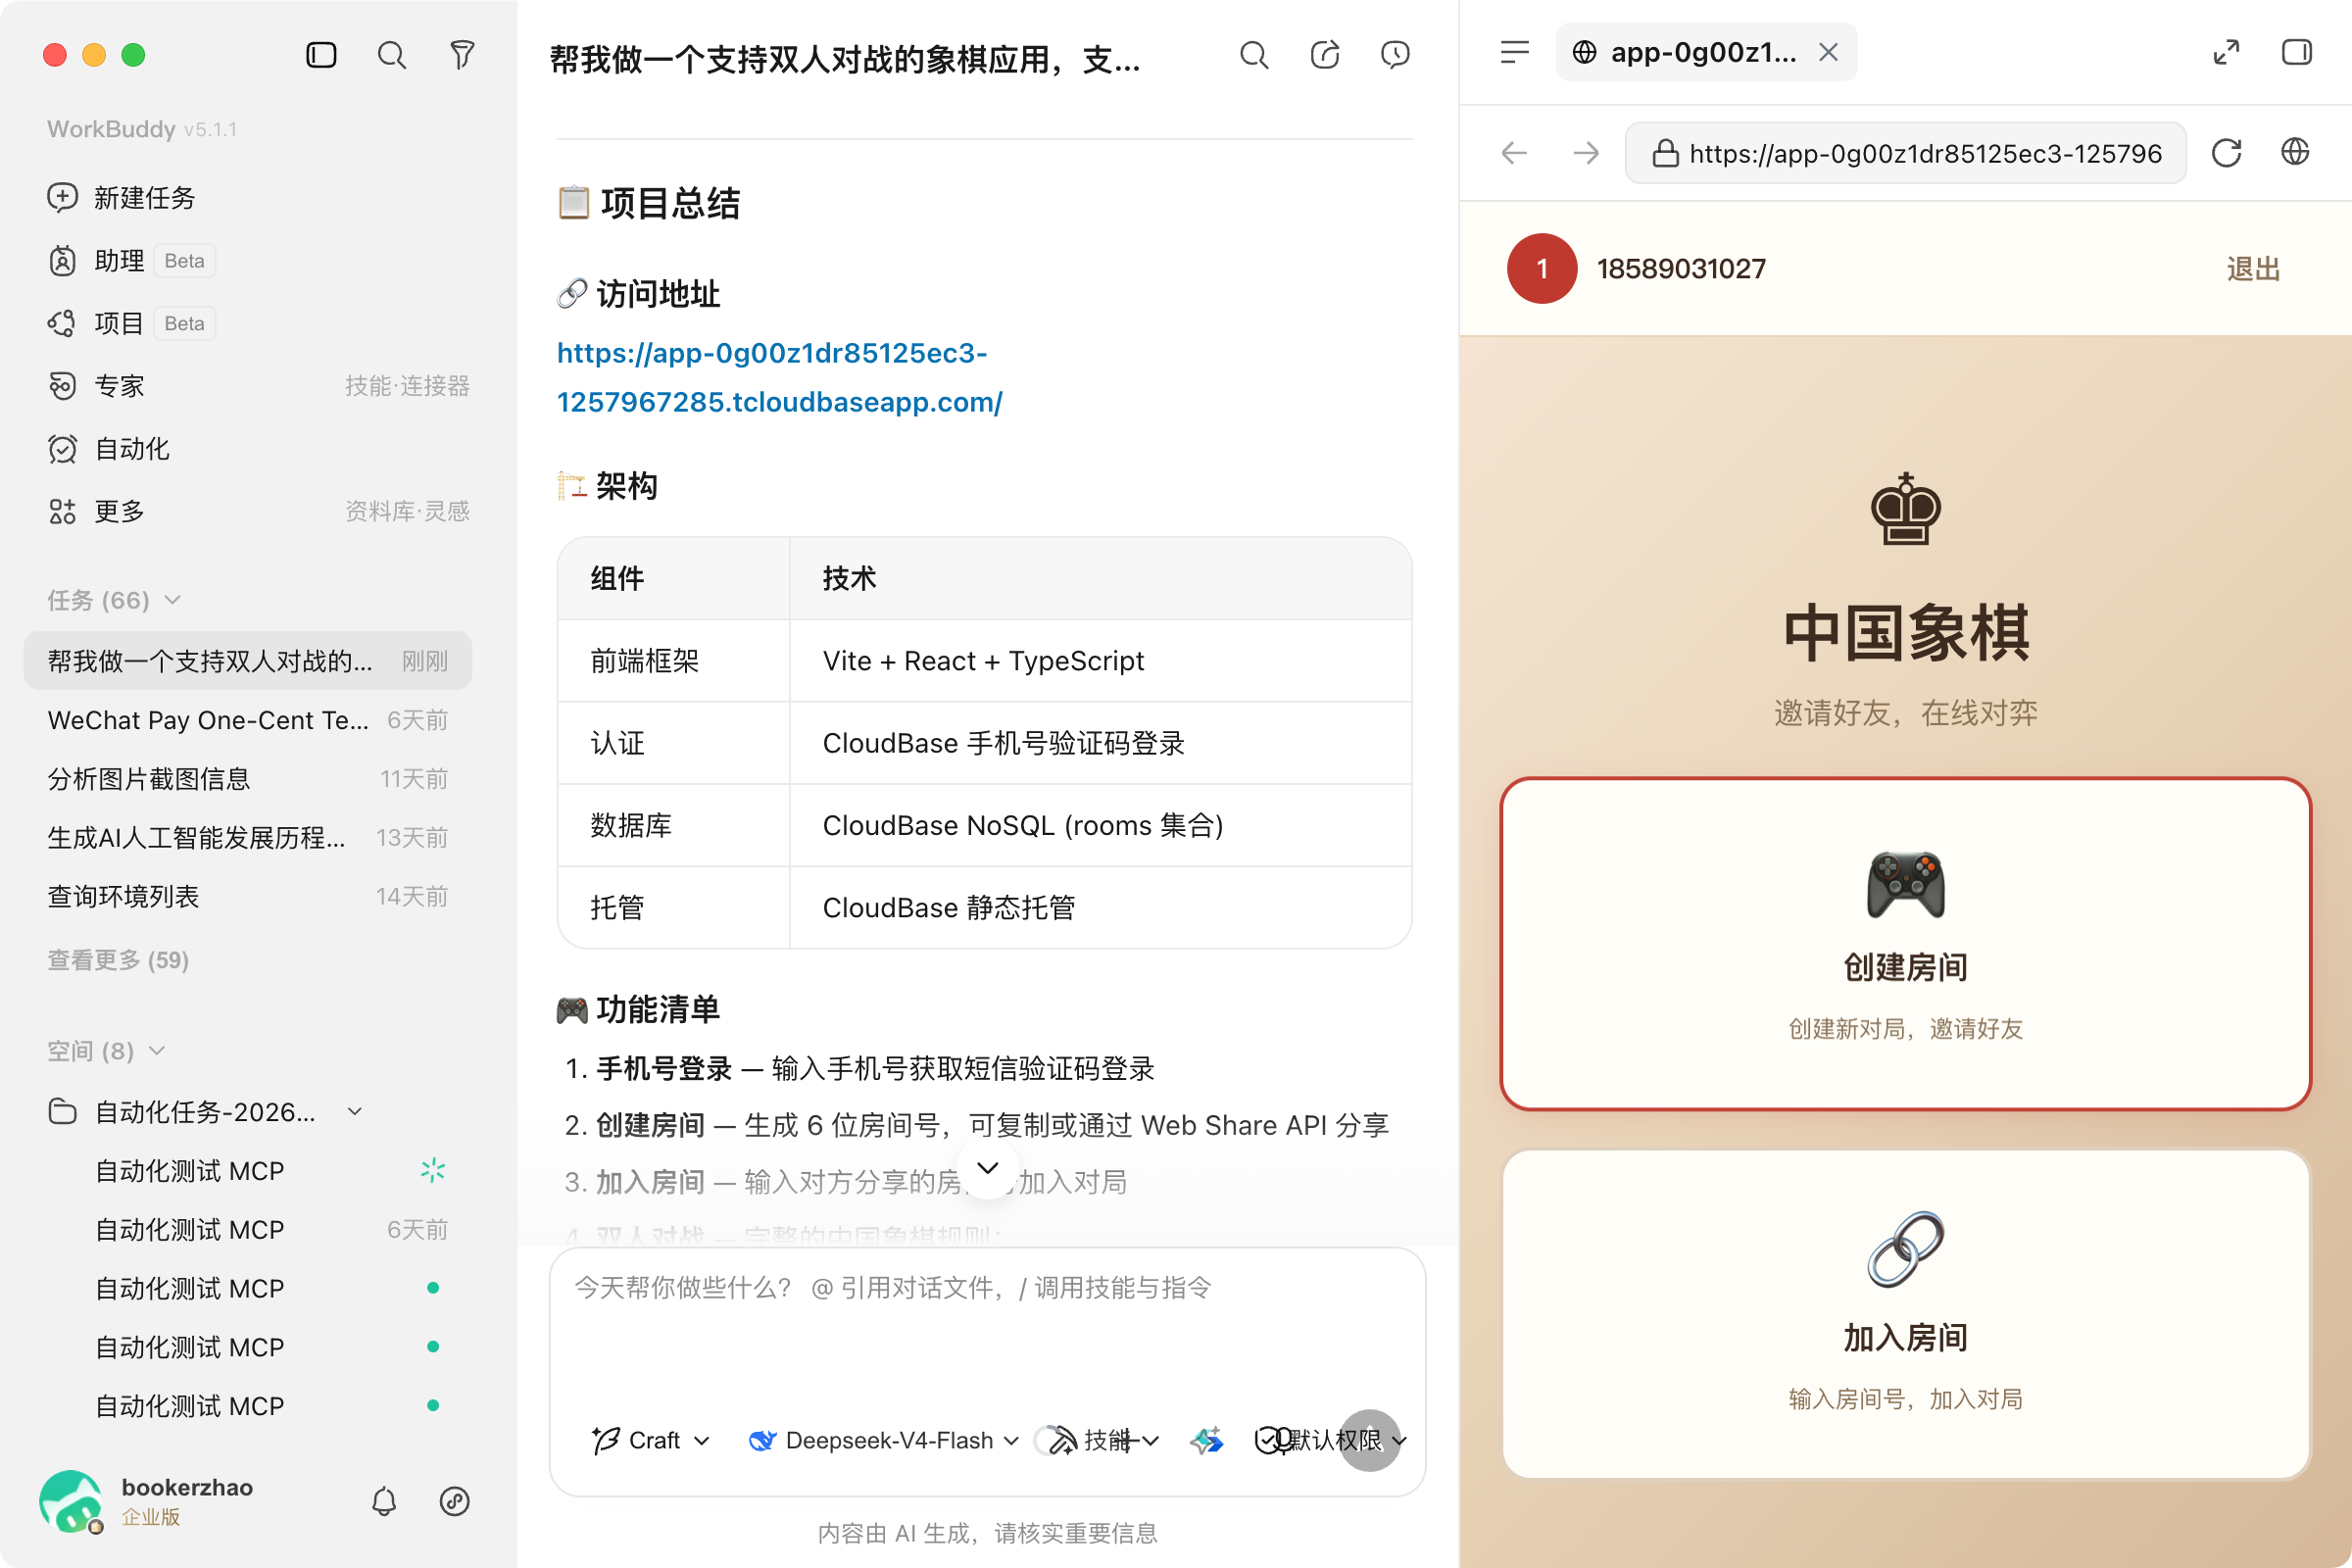Open the 生成AI人工智能发展历程 task
Viewport: 2352px width, 1568px height.
point(247,838)
